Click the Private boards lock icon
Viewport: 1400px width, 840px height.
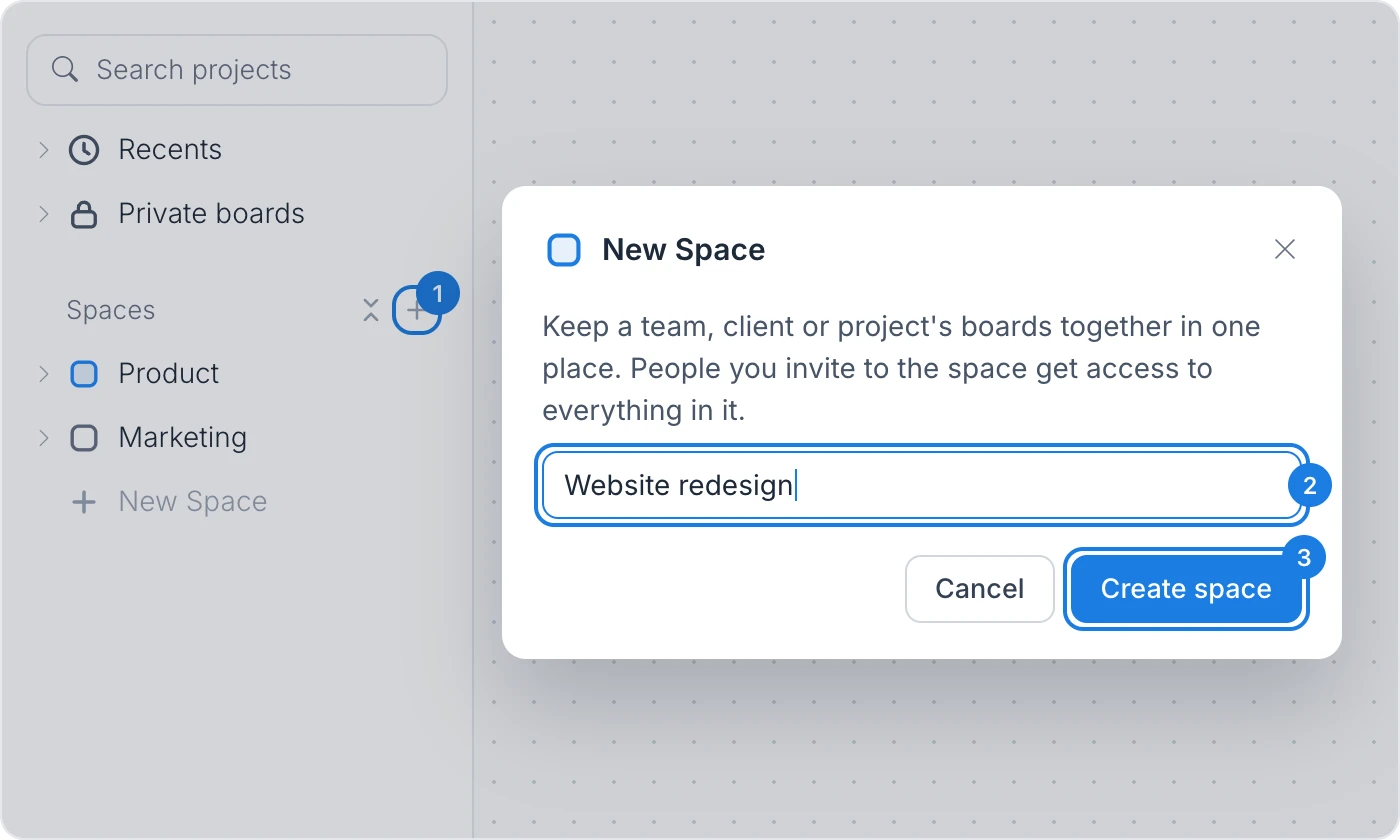point(84,214)
